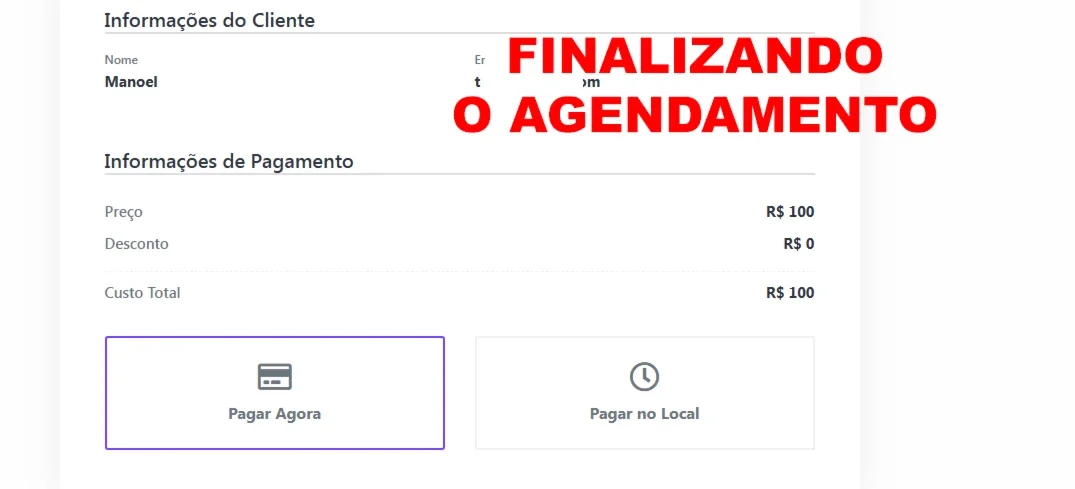Click the Informações do Cliente heading

tap(209, 21)
